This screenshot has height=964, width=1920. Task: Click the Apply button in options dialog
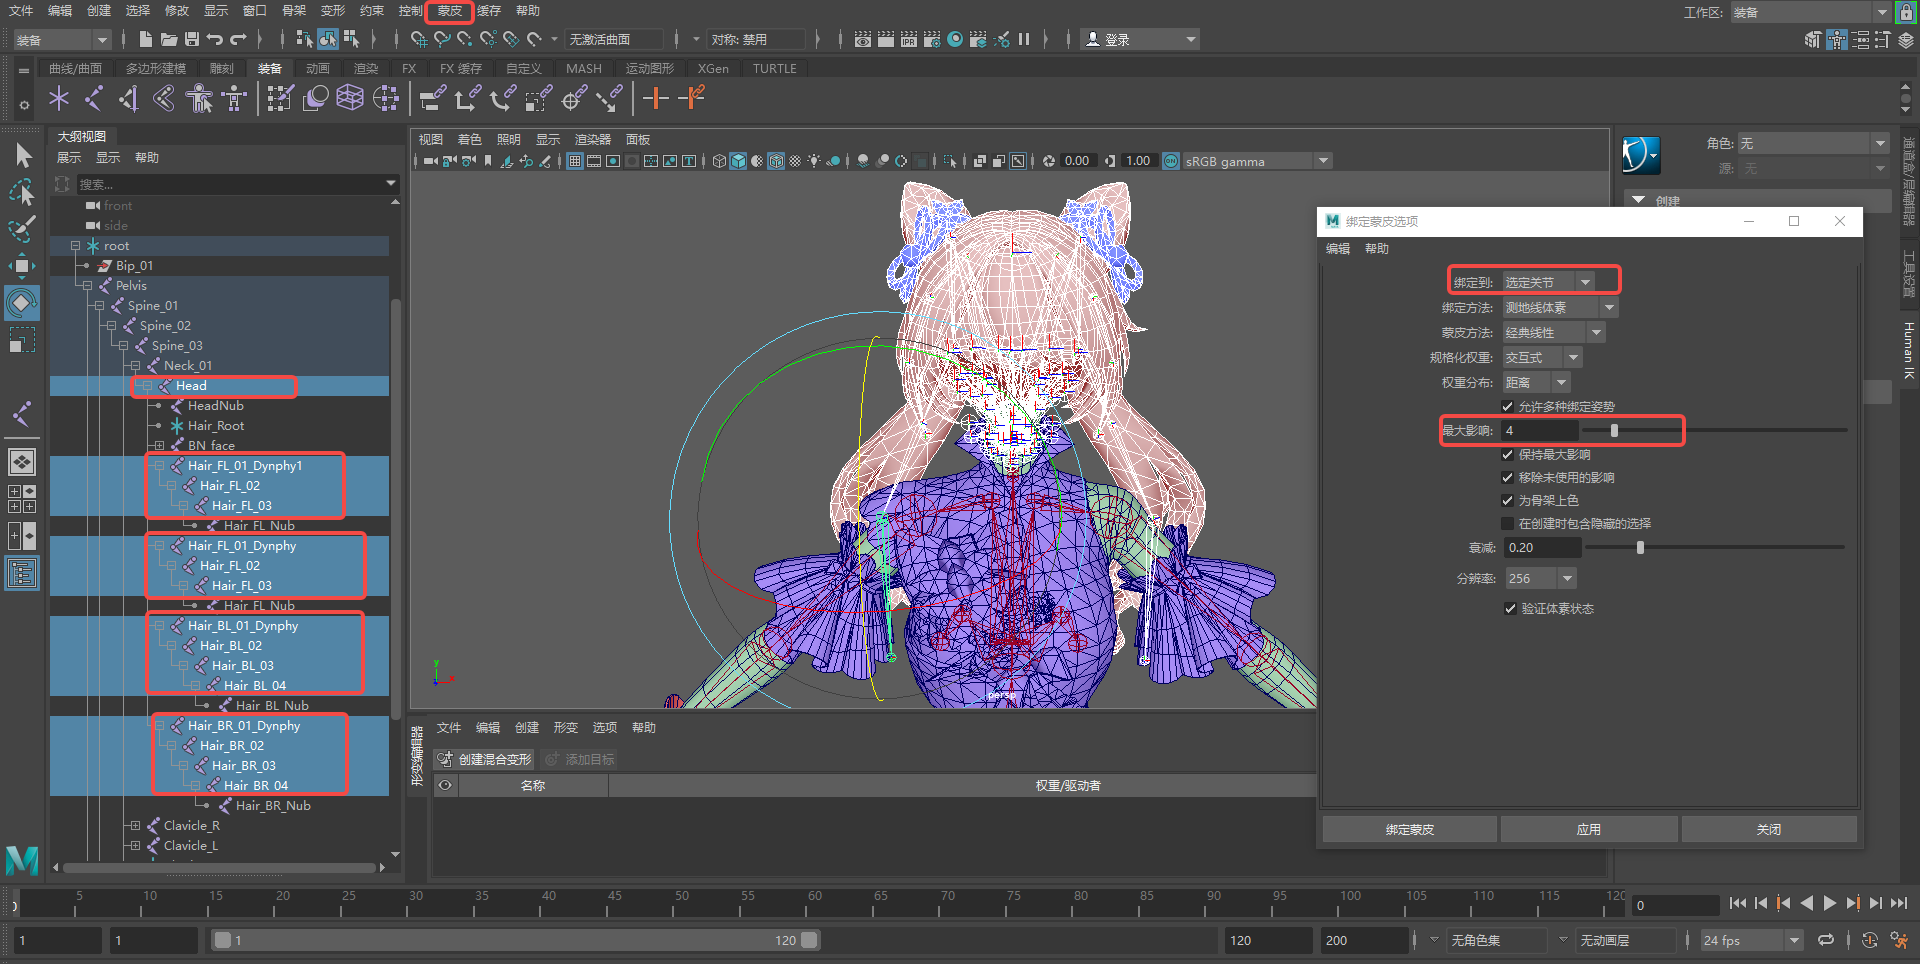[1589, 829]
